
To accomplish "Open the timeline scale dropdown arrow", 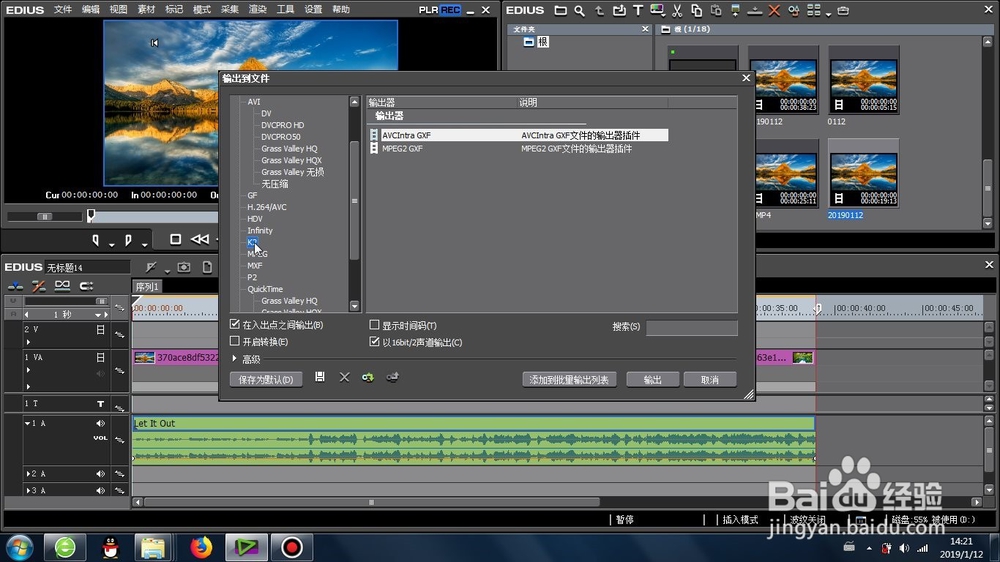I will click(x=98, y=315).
